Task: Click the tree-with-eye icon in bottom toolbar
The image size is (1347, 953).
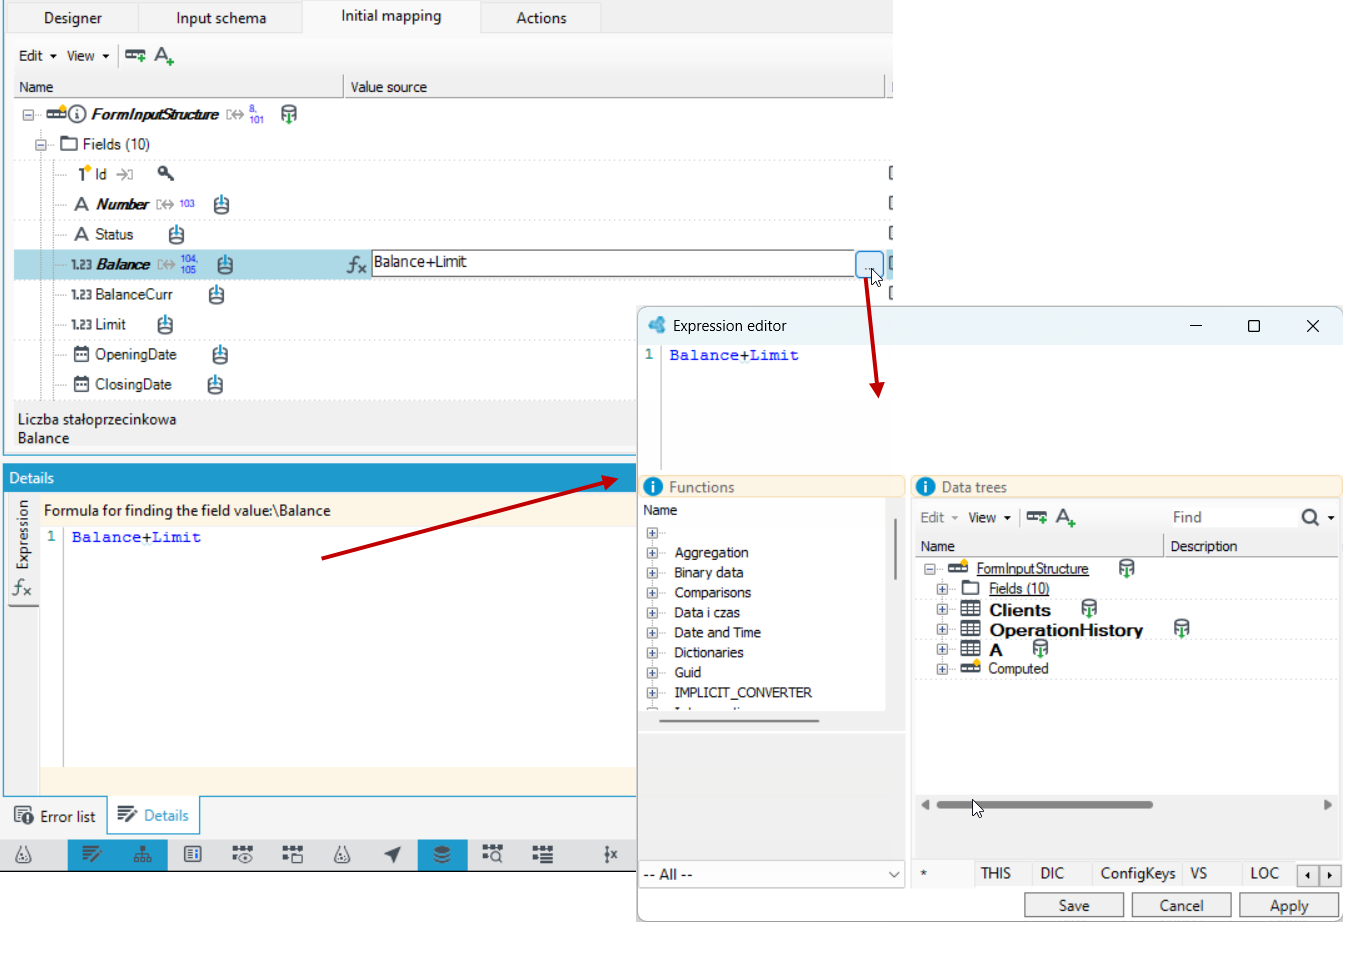Action: tap(242, 854)
